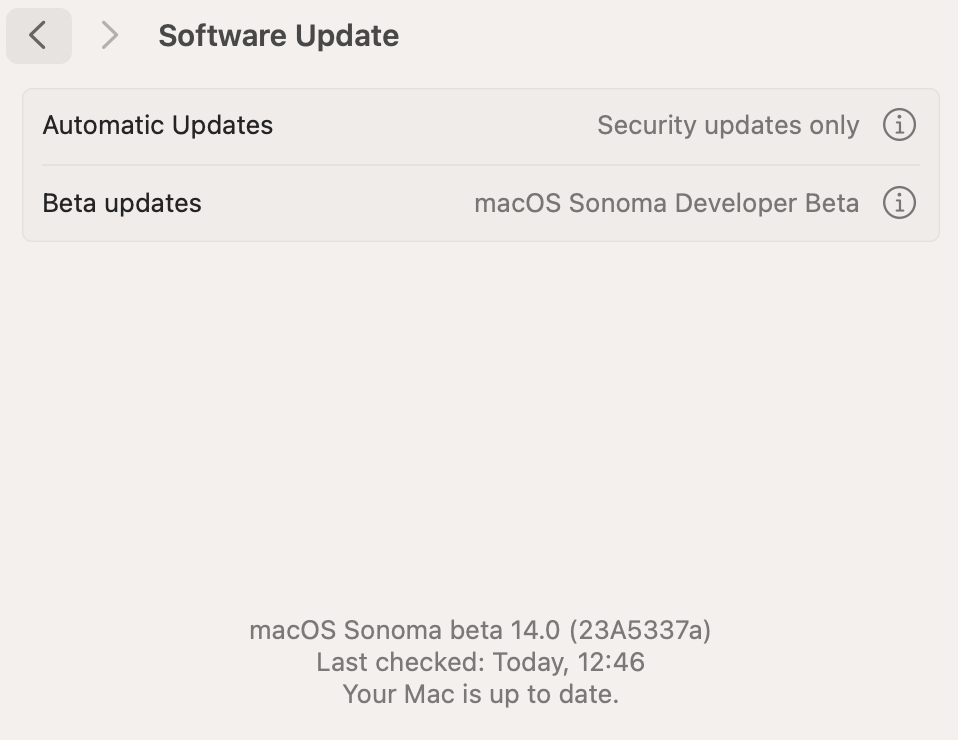The image size is (958, 740).
Task: Click the word "Sonoma" in the bottom version line
Action: tap(392, 630)
